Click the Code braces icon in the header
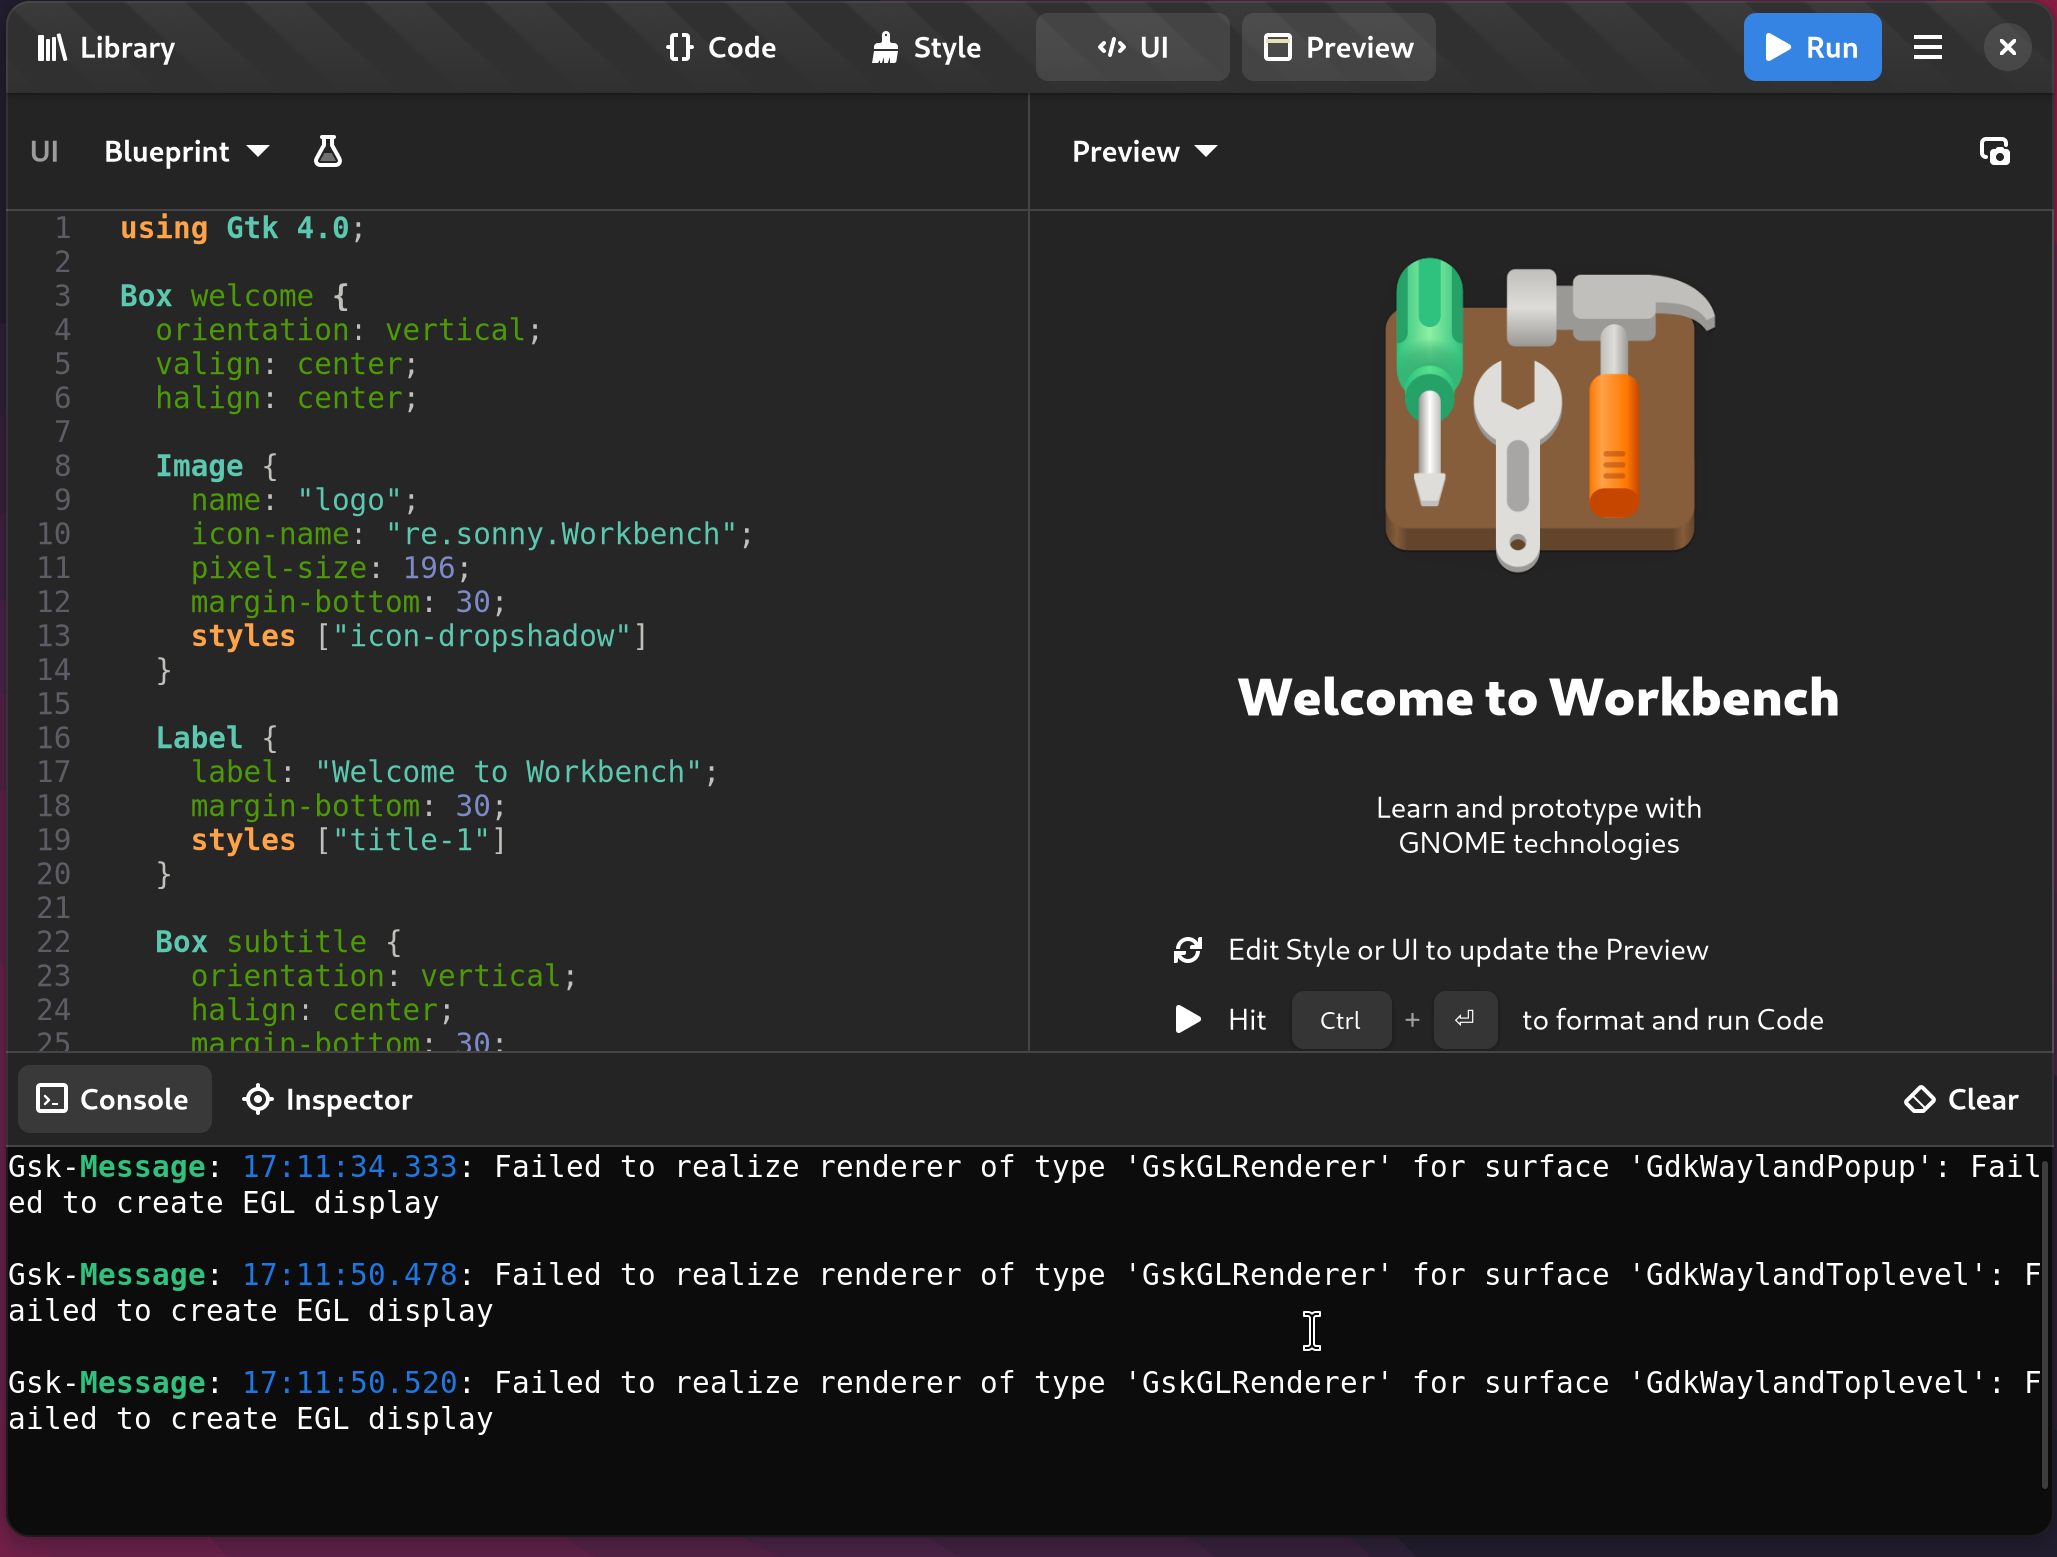The image size is (2057, 1557). click(680, 47)
